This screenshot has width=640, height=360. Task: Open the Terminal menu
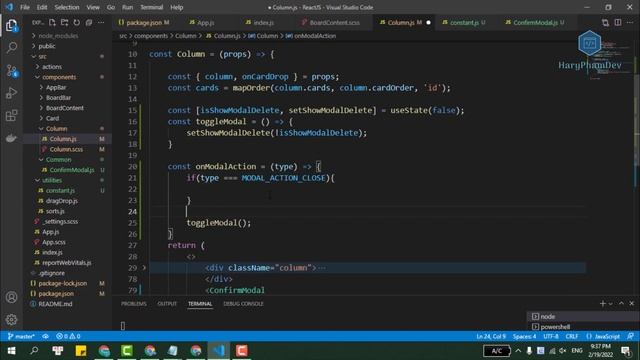tap(151, 7)
